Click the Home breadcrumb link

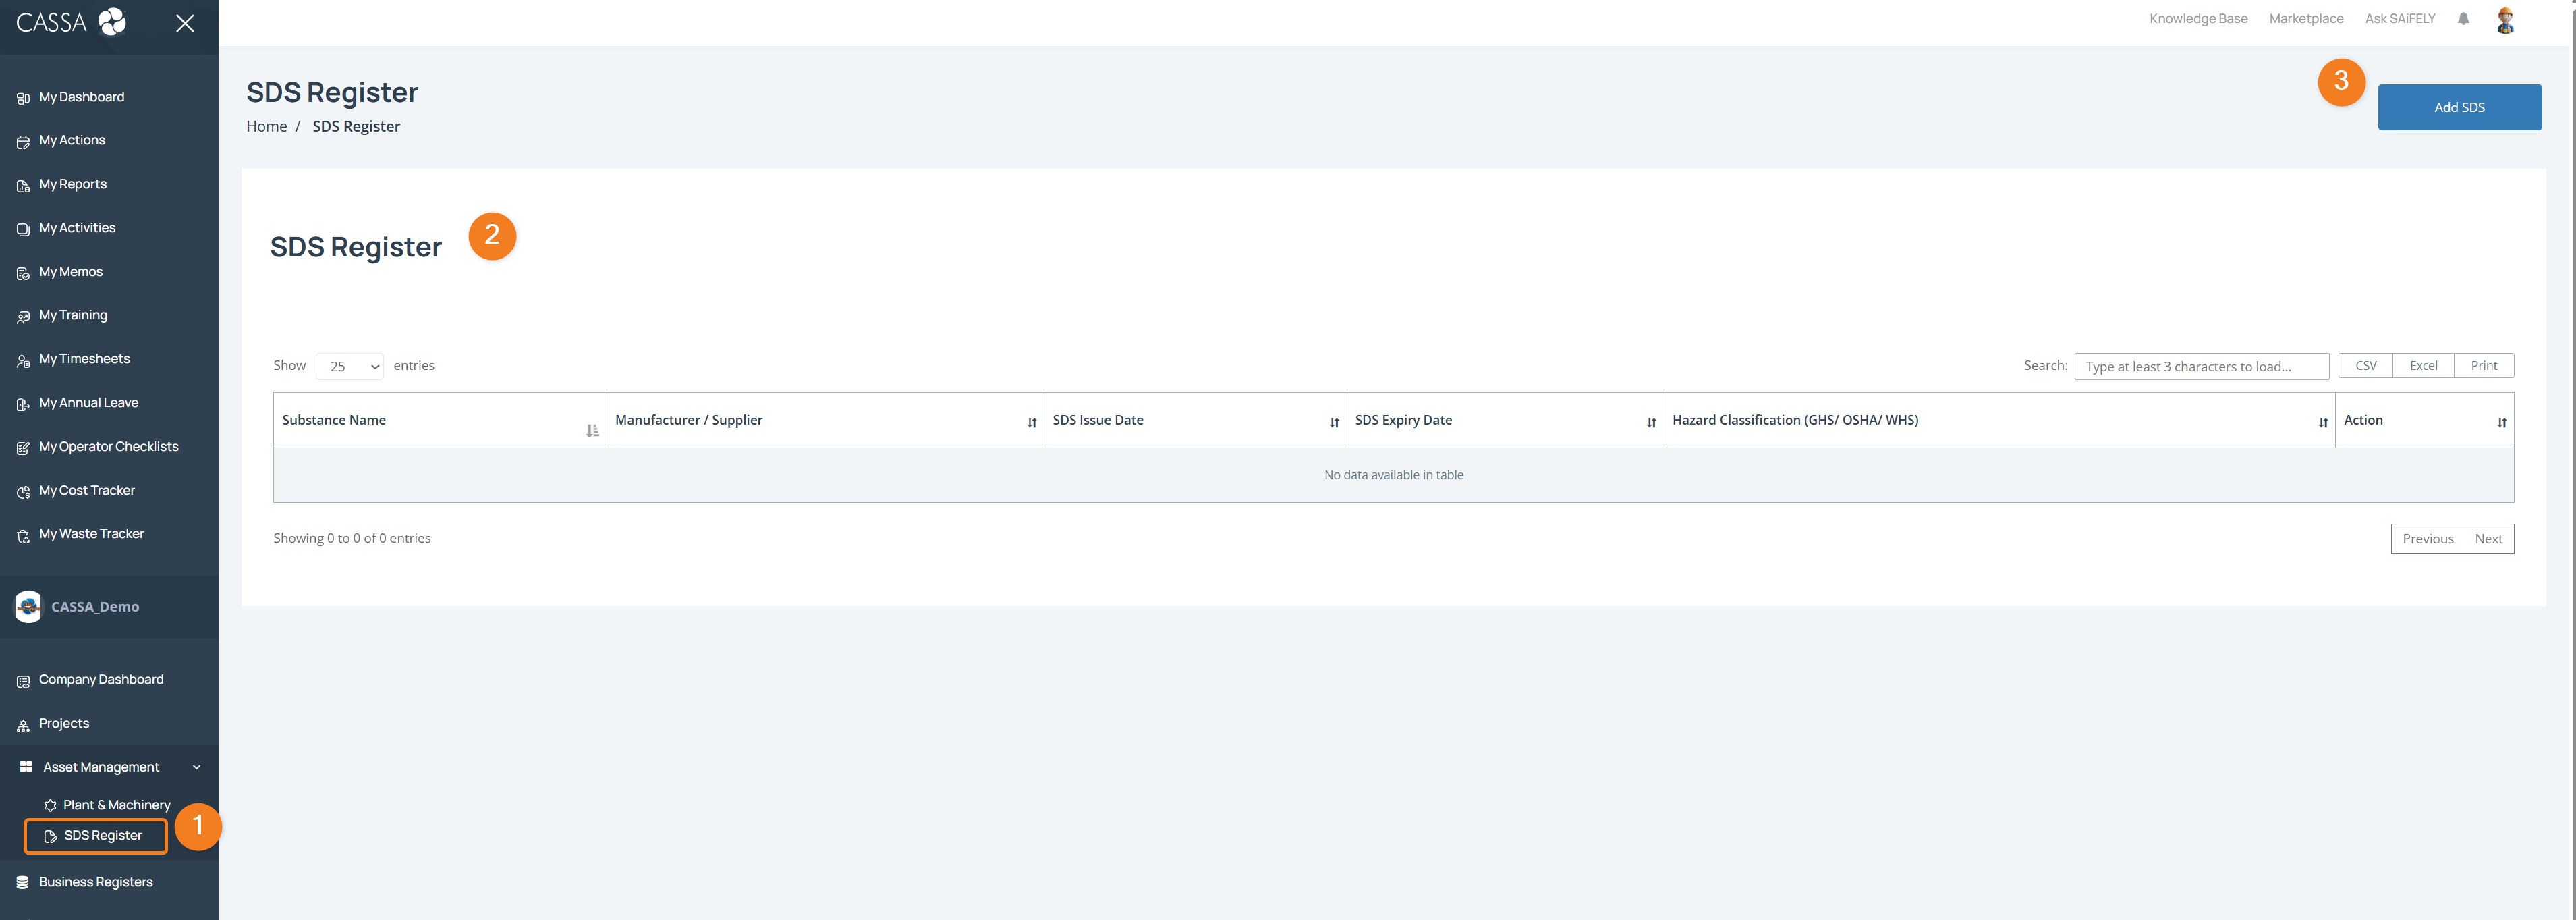point(266,126)
